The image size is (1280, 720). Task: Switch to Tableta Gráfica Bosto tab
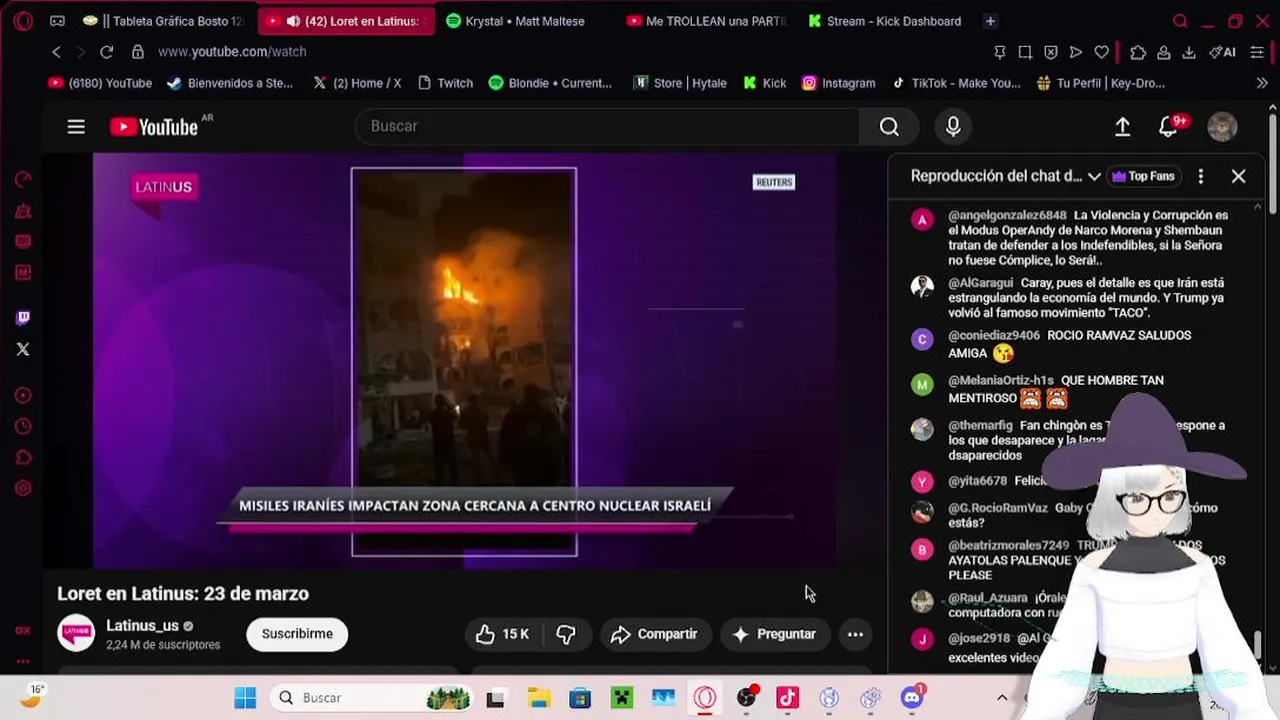(x=164, y=21)
